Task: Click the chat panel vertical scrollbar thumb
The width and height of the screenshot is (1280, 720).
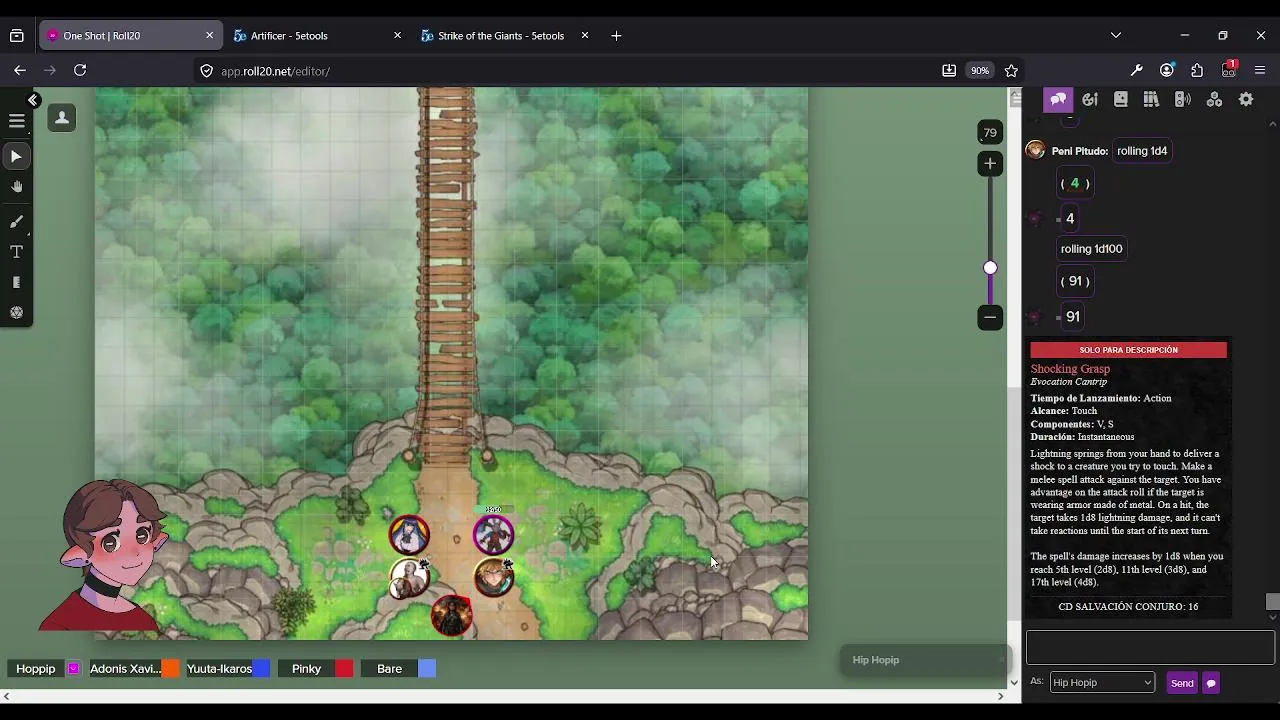Action: pos(1272,602)
